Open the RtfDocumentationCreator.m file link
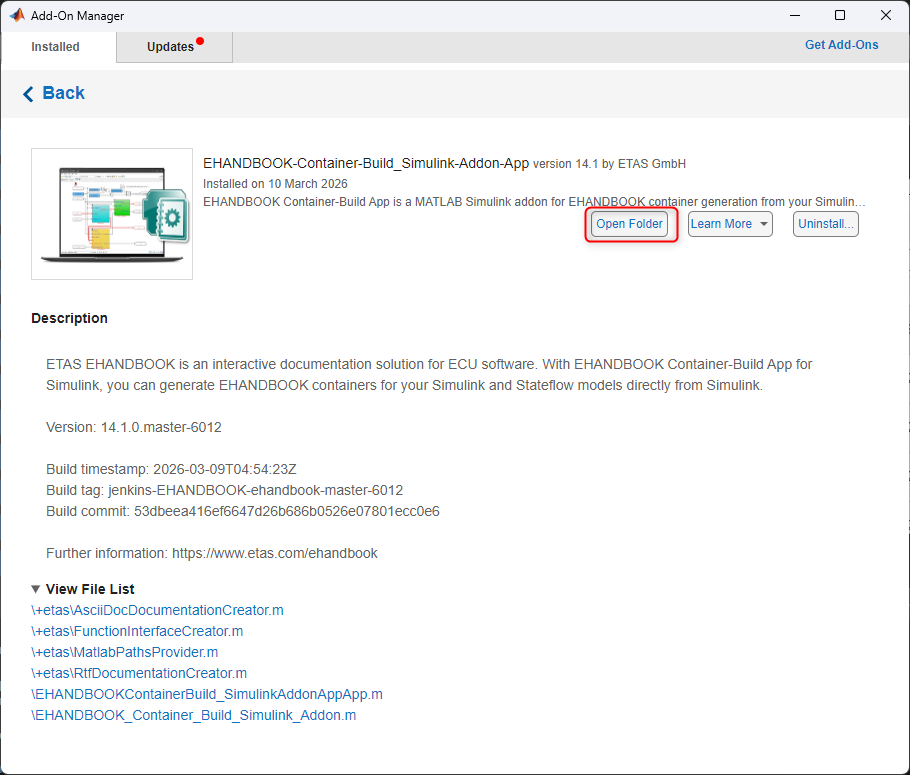Screen dimensions: 910x775 139,673
